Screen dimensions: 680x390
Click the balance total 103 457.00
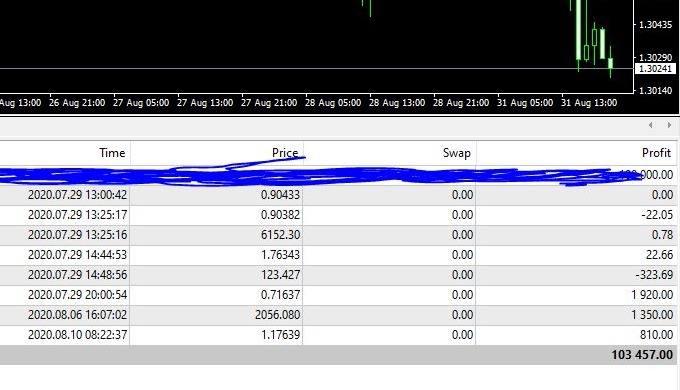(x=642, y=355)
